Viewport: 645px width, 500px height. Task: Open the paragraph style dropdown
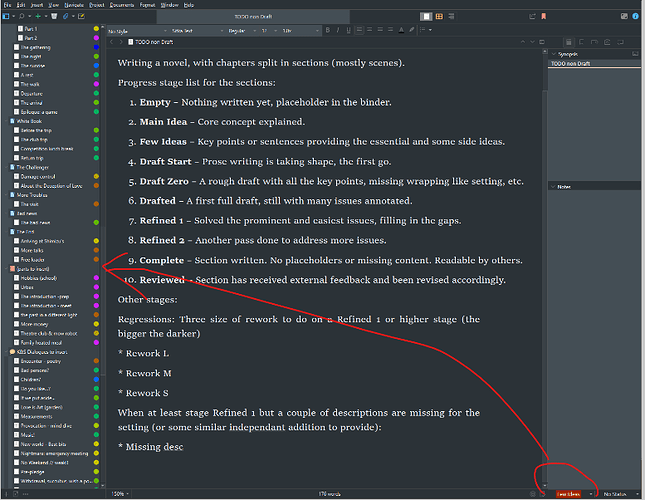137,31
